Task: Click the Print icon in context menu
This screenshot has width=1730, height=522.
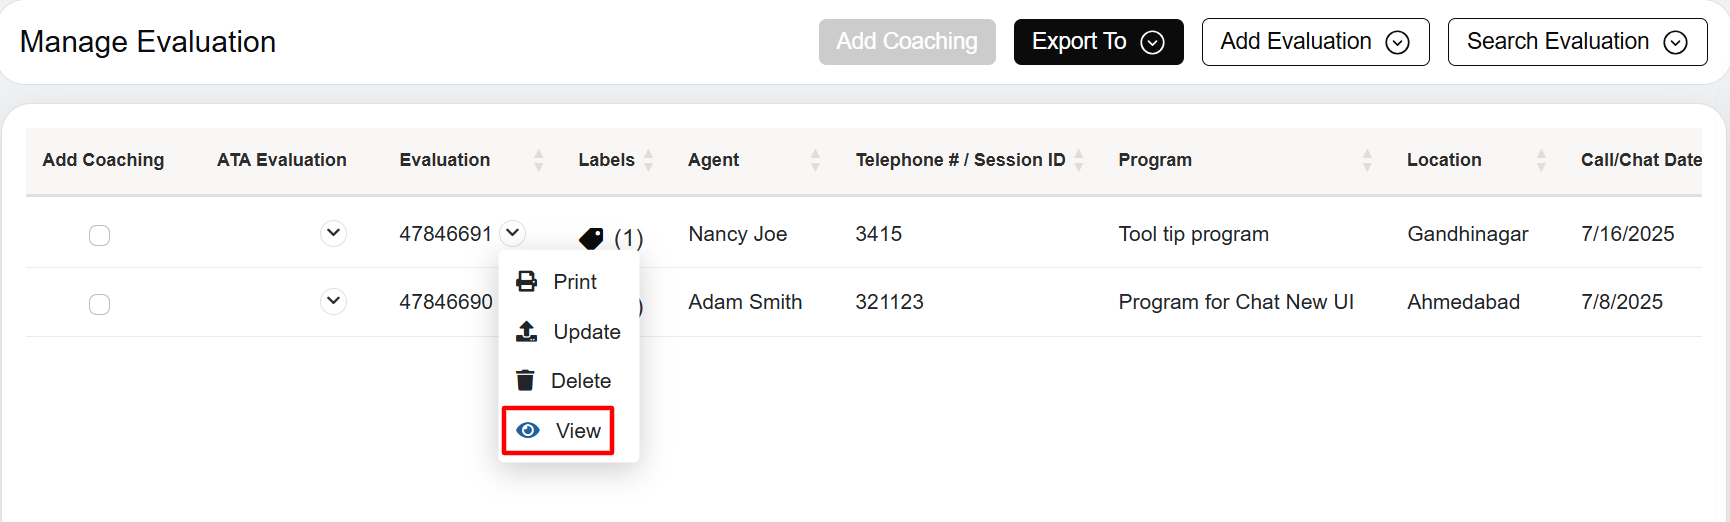Action: point(526,282)
